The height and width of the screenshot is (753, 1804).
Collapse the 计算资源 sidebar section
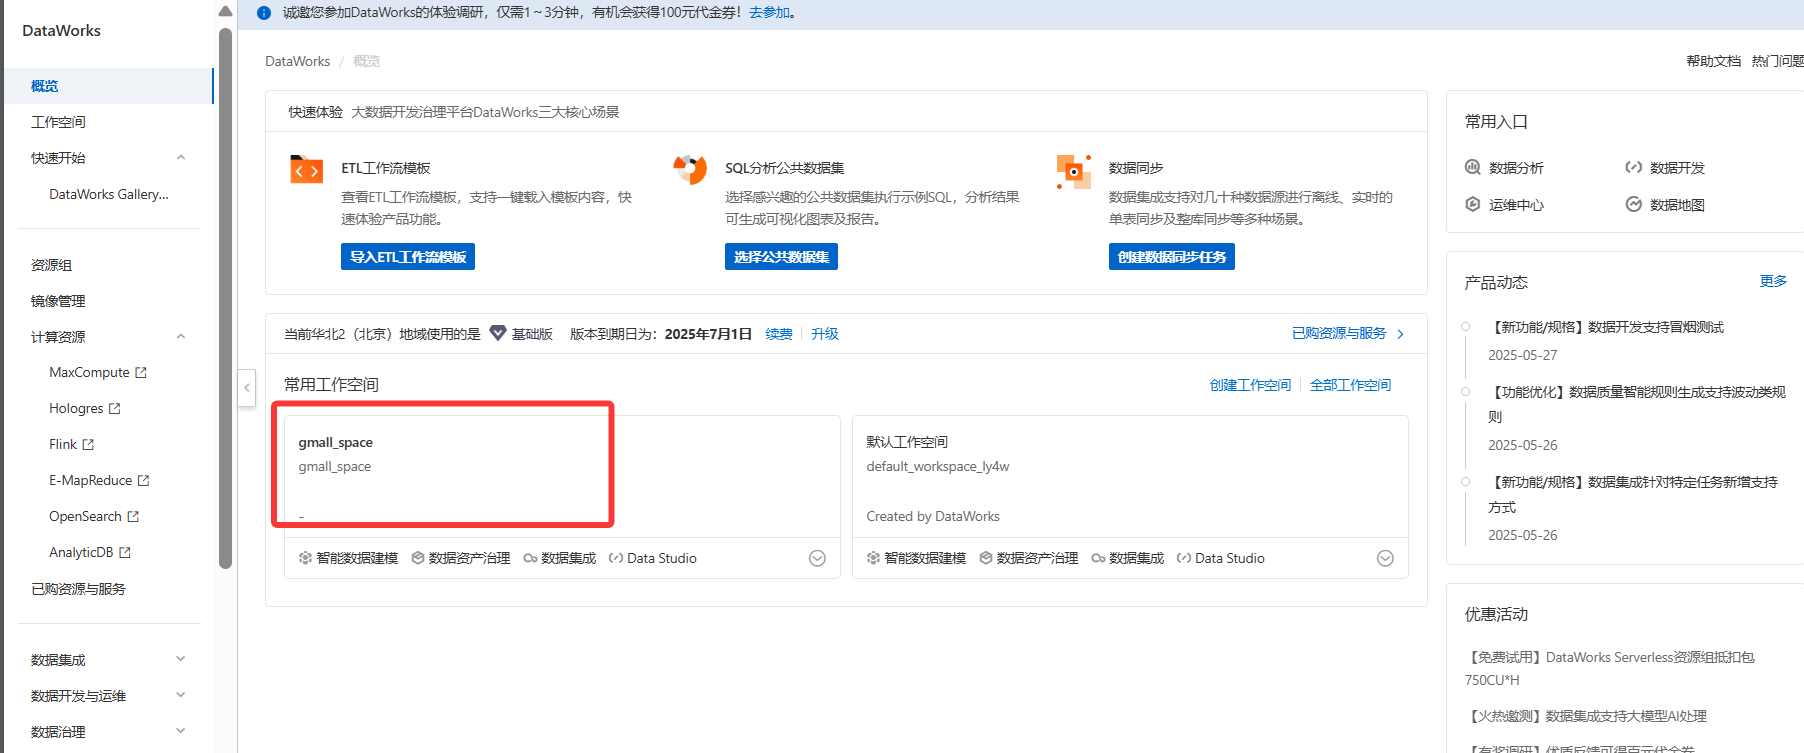[181, 337]
